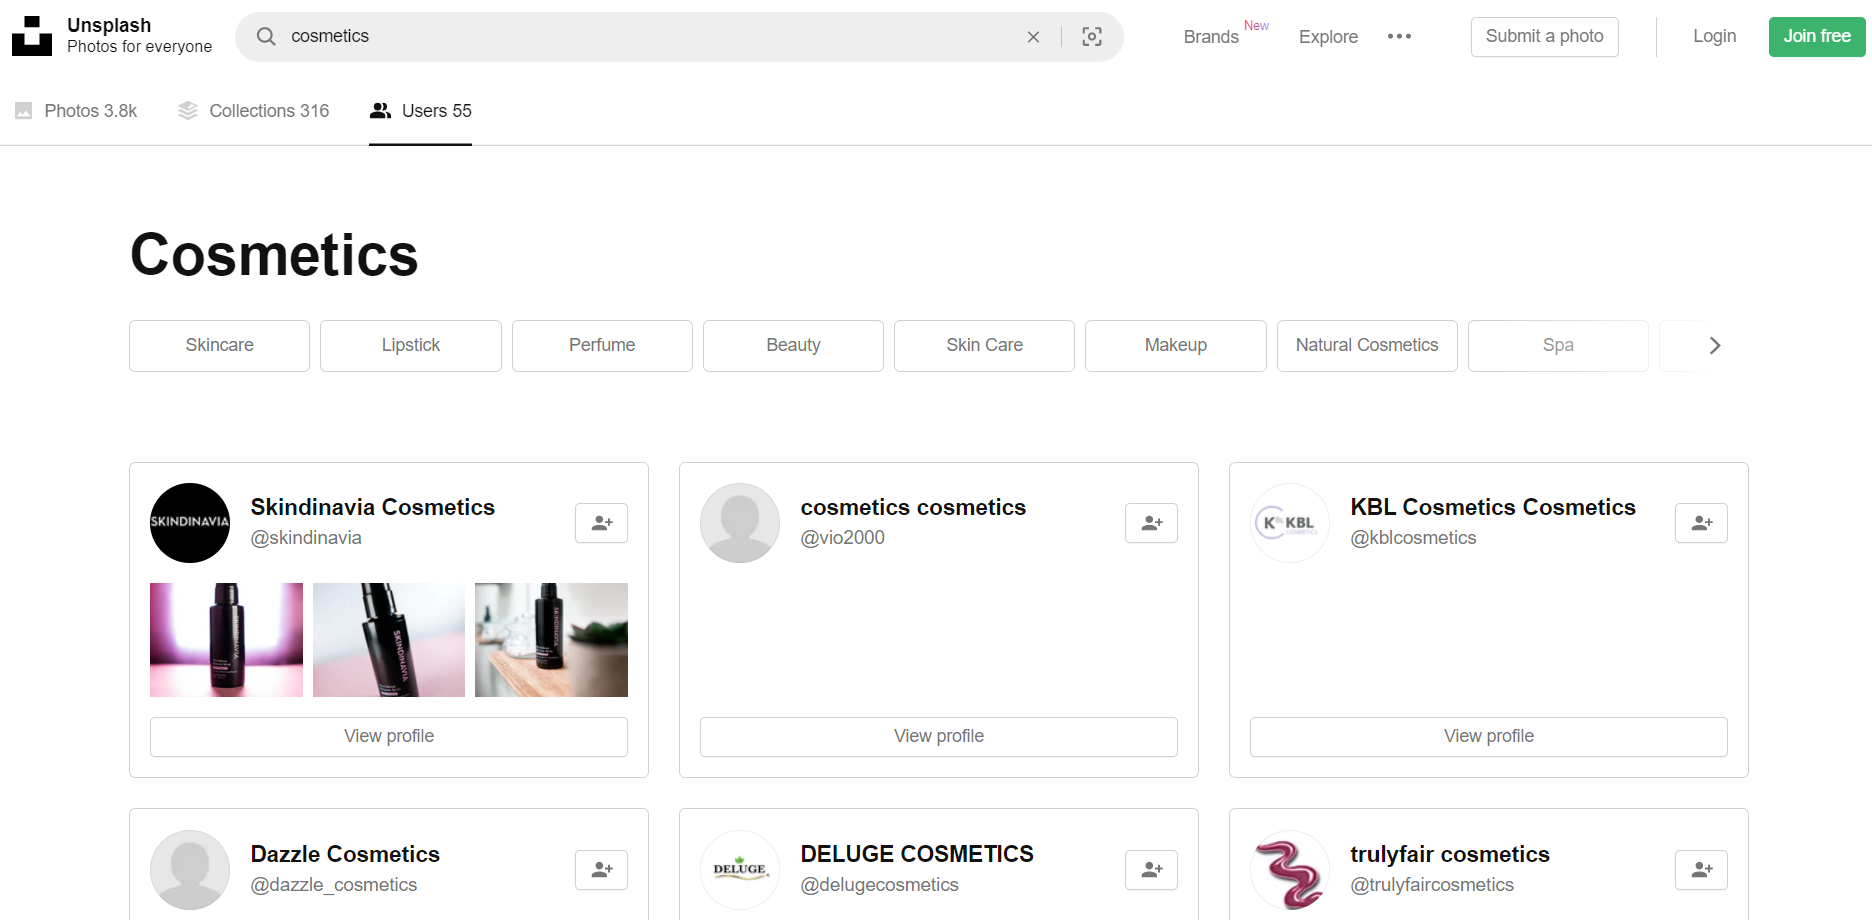Switch to the Collections 316 tab

coord(254,111)
